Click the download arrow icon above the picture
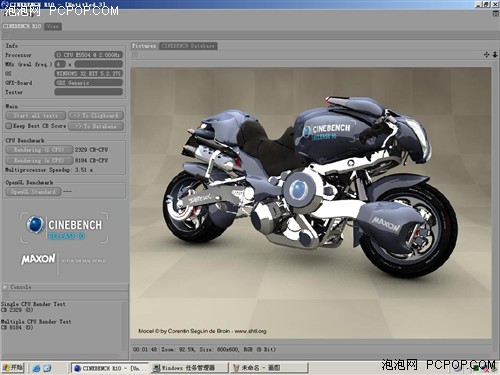Viewport: 500px width, 375px height. click(x=495, y=55)
